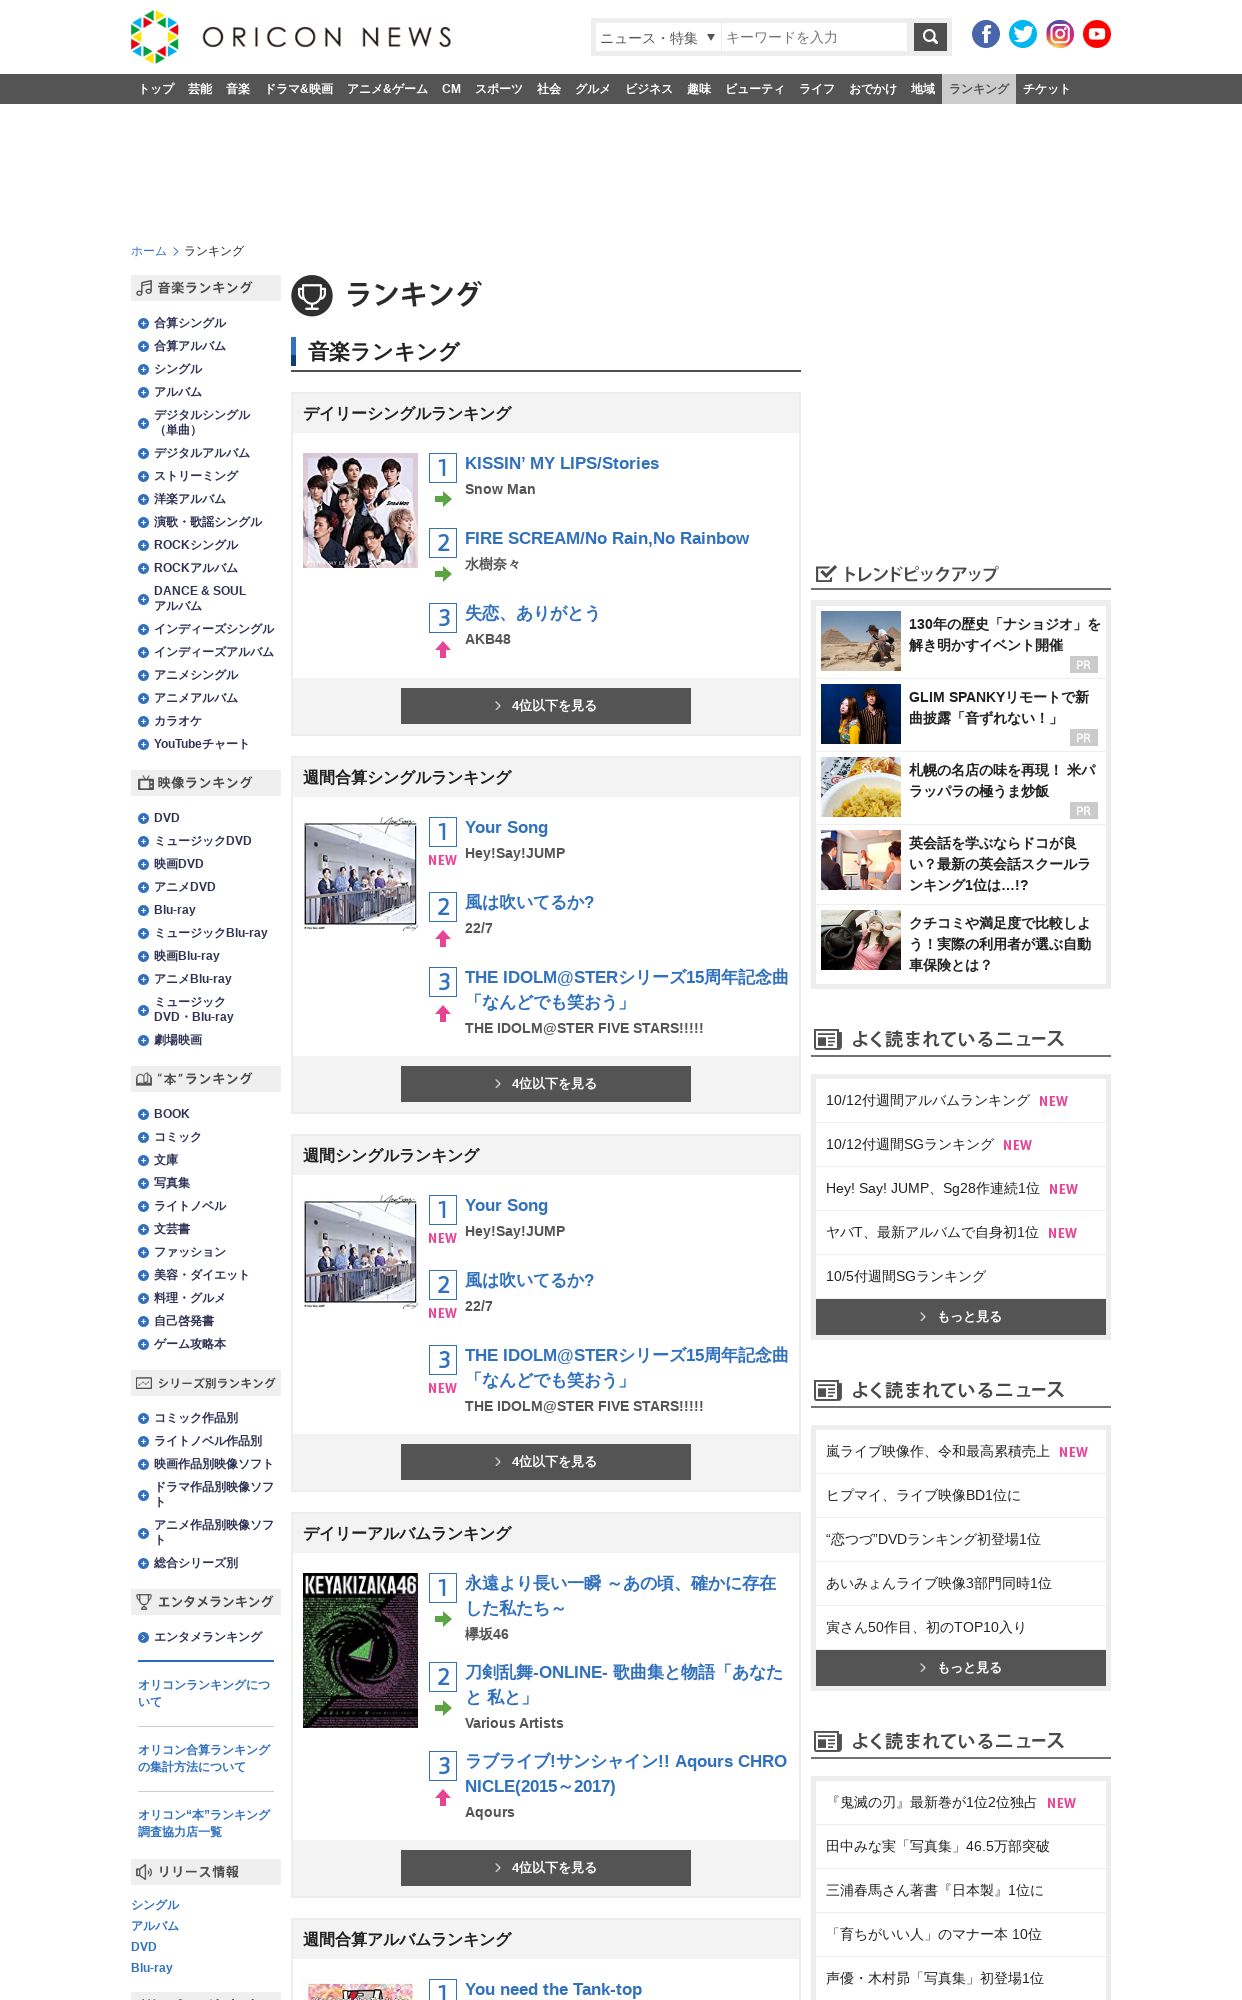Click the book icon in "本"ランキング header

(144, 1079)
